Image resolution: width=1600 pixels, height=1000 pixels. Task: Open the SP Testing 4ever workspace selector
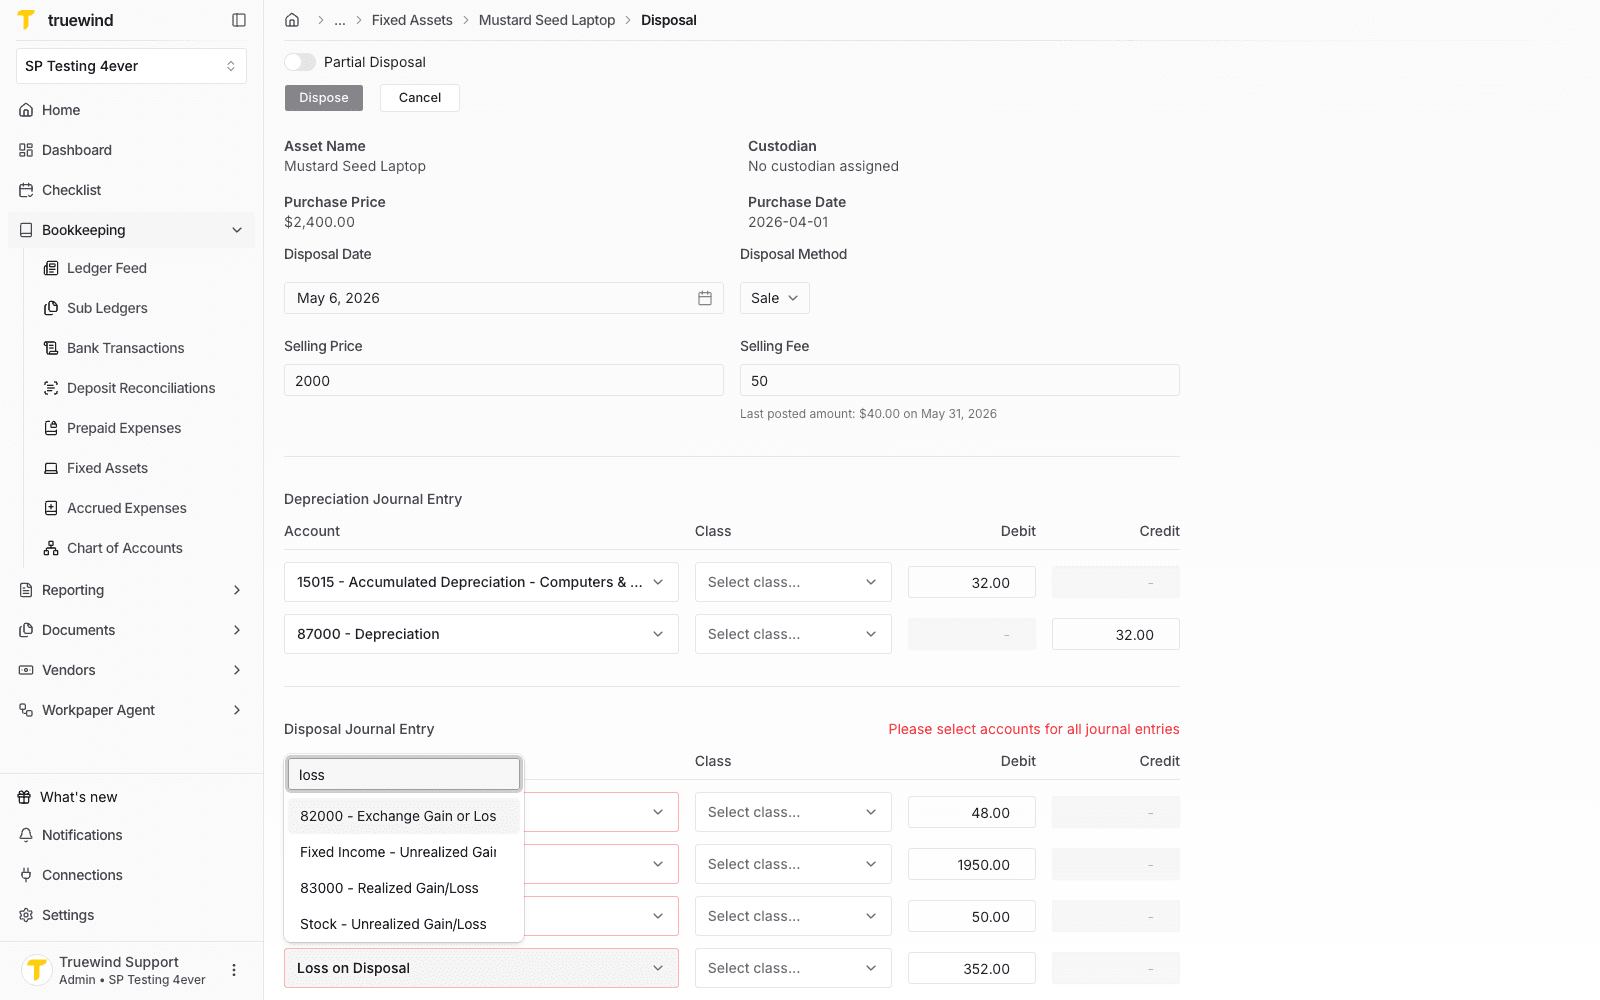point(131,66)
